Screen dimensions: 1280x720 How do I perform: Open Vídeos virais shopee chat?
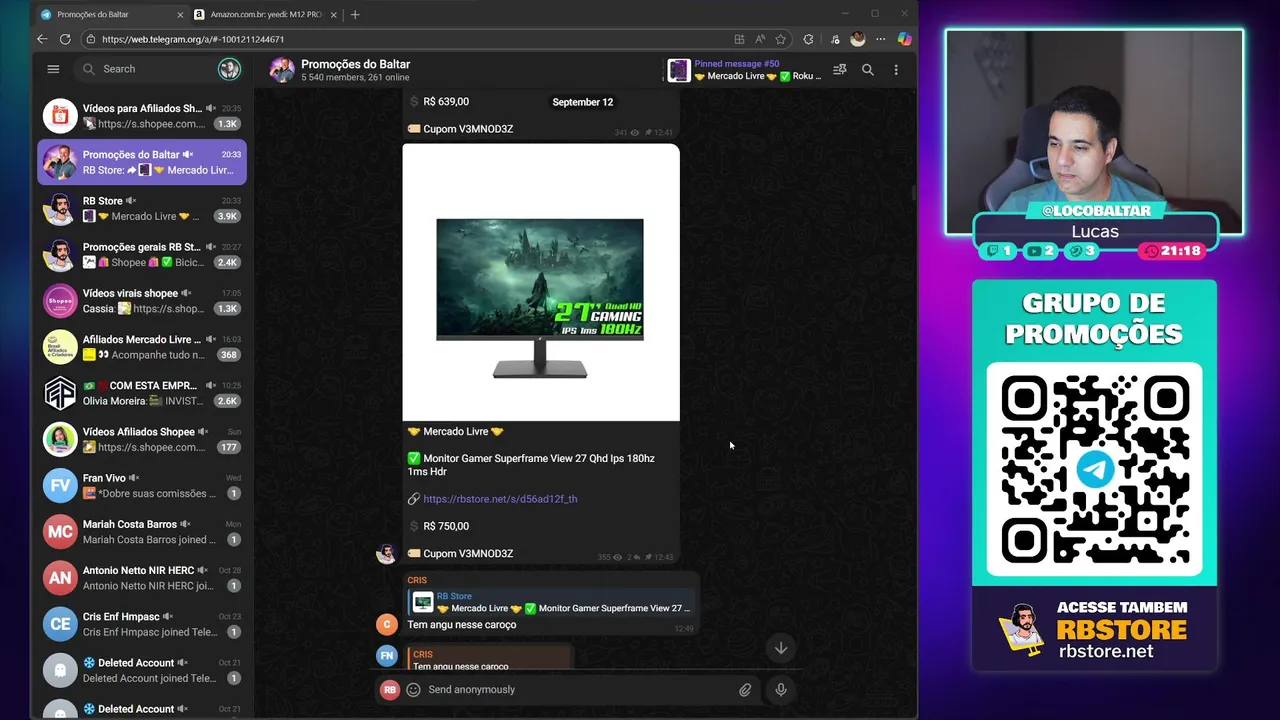tap(142, 300)
